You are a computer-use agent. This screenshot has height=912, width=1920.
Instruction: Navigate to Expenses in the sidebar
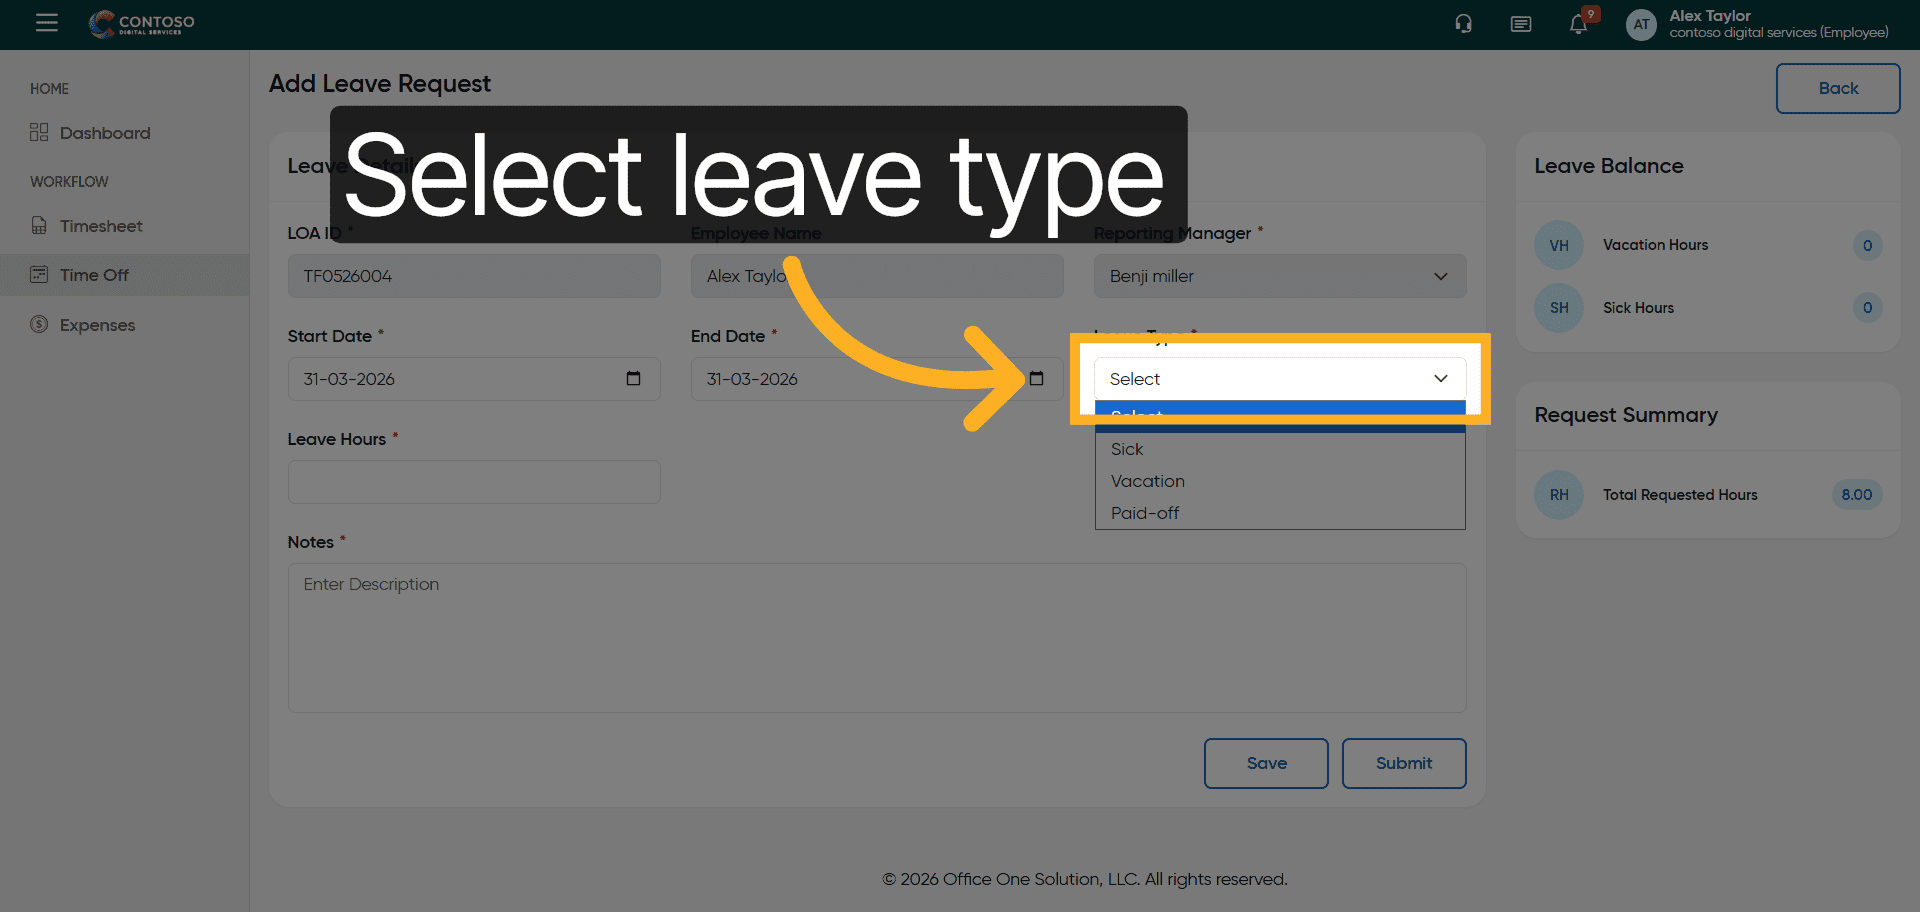(x=97, y=325)
